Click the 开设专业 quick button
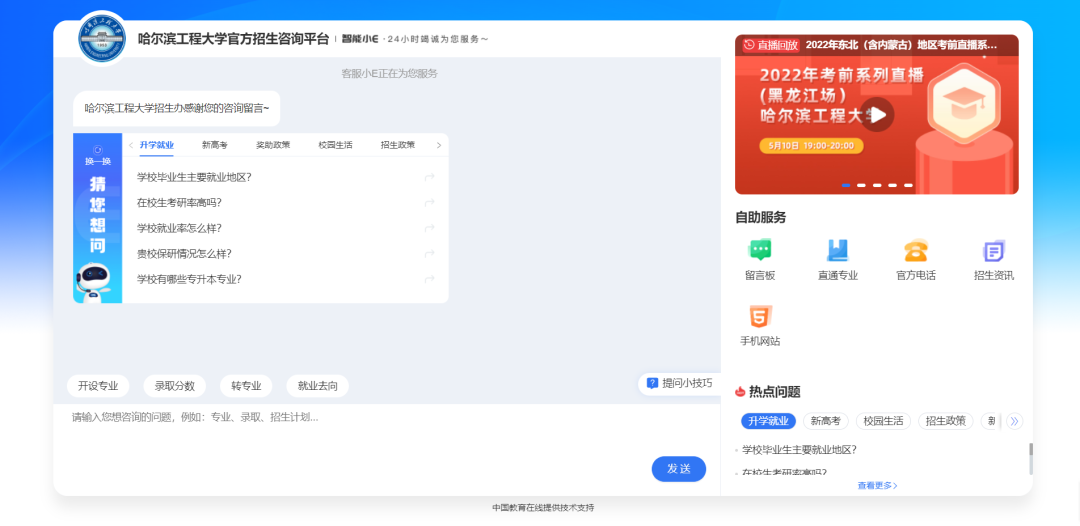1080x526 pixels. (x=98, y=386)
